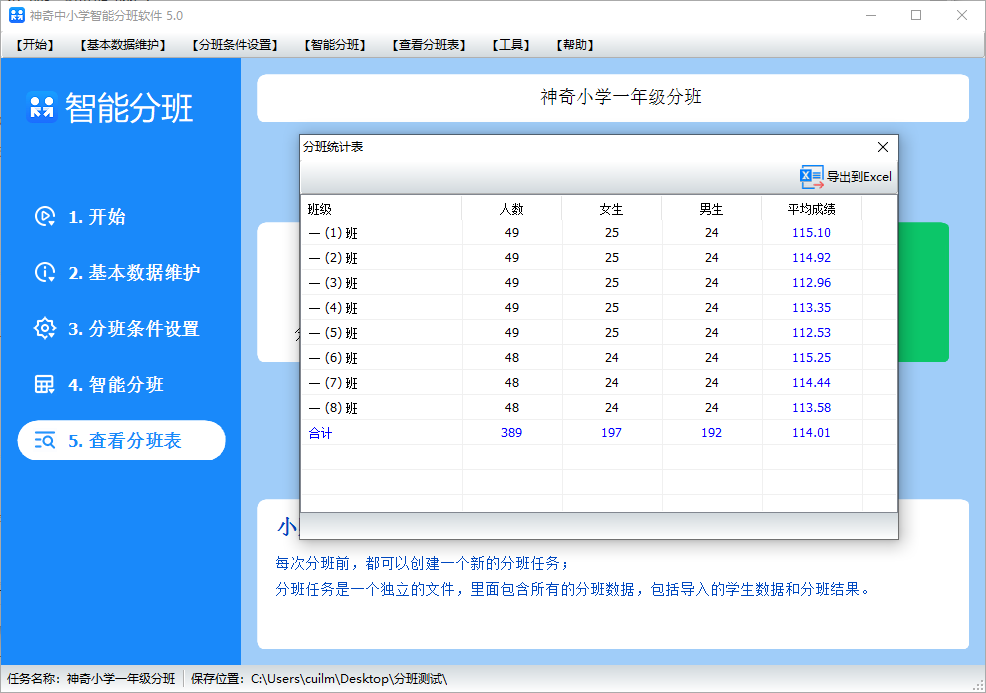
Task: Open the 【智能分班】 menu
Action: (335, 45)
